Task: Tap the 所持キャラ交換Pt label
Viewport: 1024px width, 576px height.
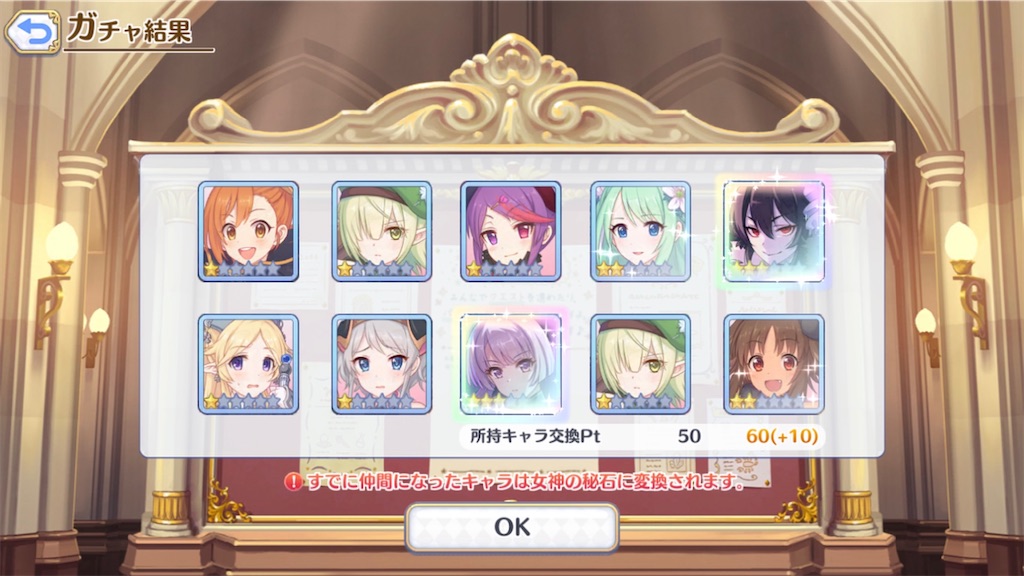Action: (535, 436)
